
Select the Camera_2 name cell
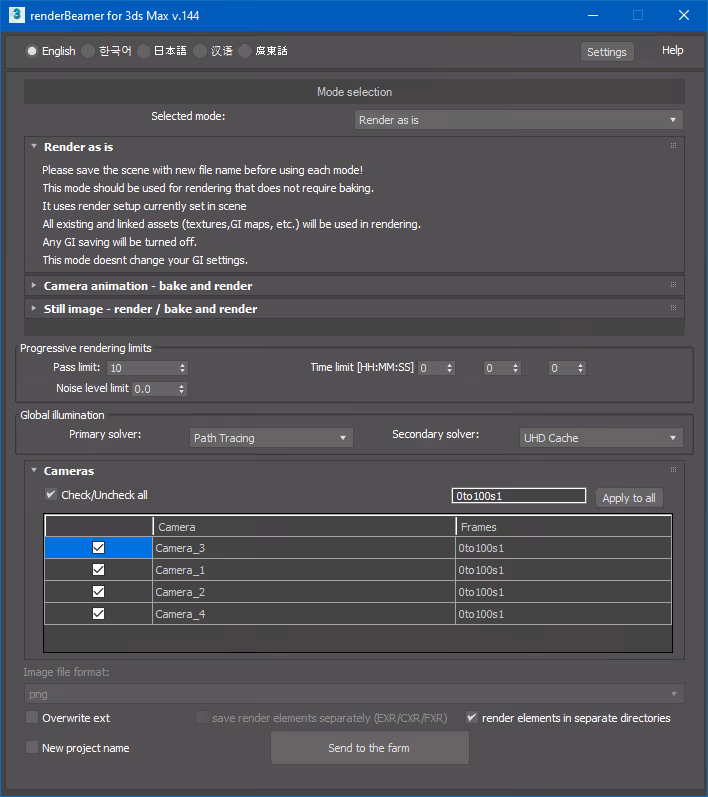click(304, 592)
